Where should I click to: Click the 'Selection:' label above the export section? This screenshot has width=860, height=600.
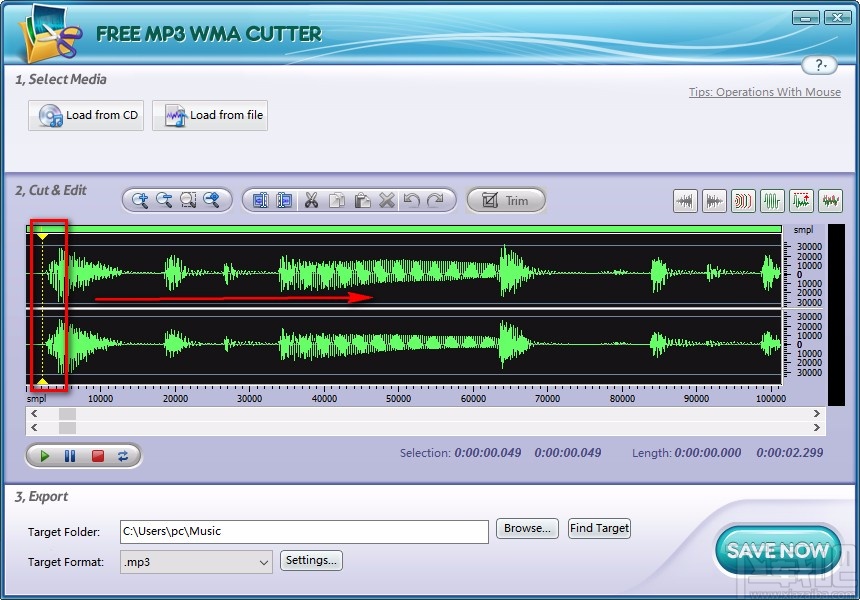[425, 453]
